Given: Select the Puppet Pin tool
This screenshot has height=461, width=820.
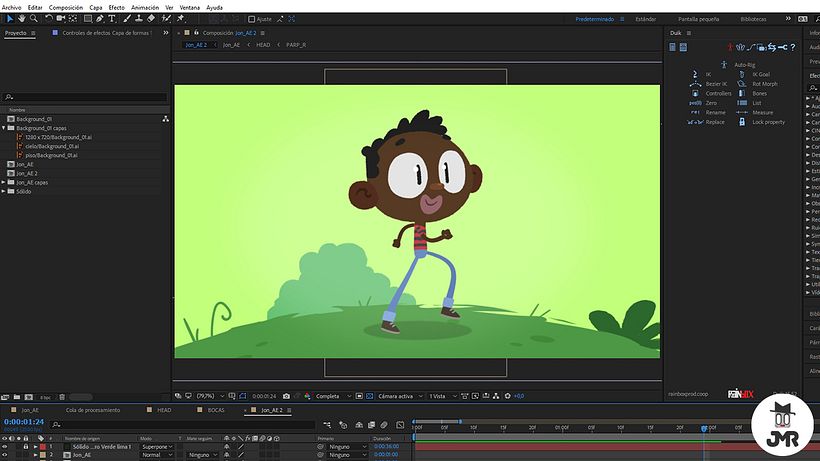Looking at the screenshot, I should pos(181,19).
